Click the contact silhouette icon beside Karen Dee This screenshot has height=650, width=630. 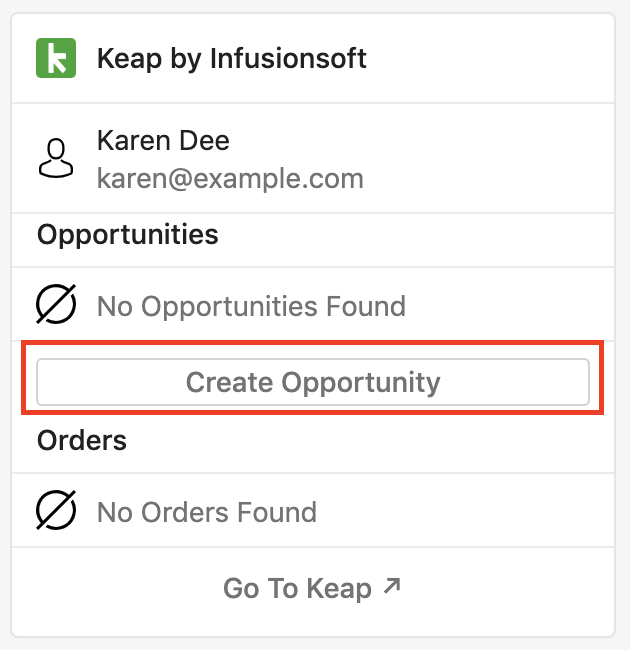click(56, 158)
